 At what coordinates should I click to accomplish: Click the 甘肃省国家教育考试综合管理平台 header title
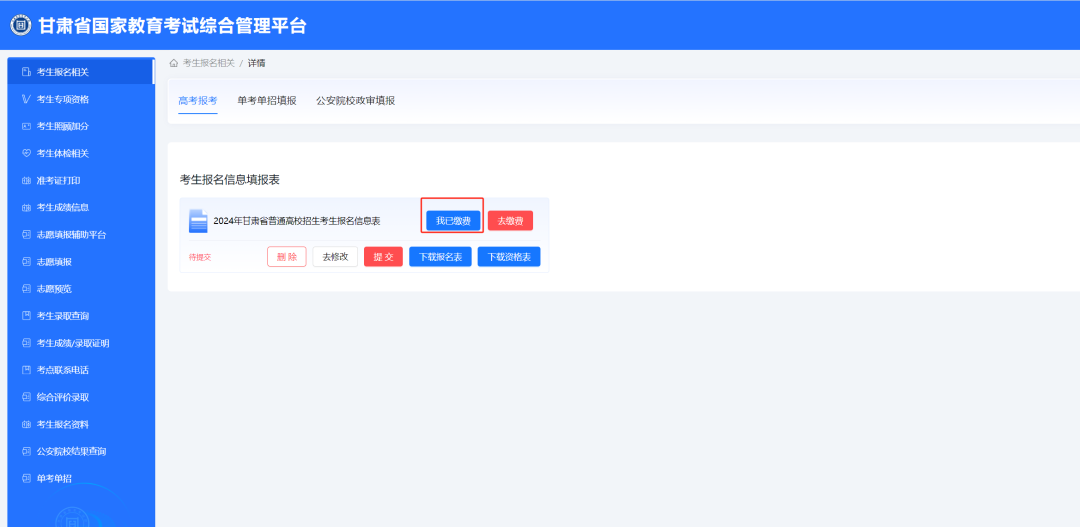pyautogui.click(x=172, y=26)
